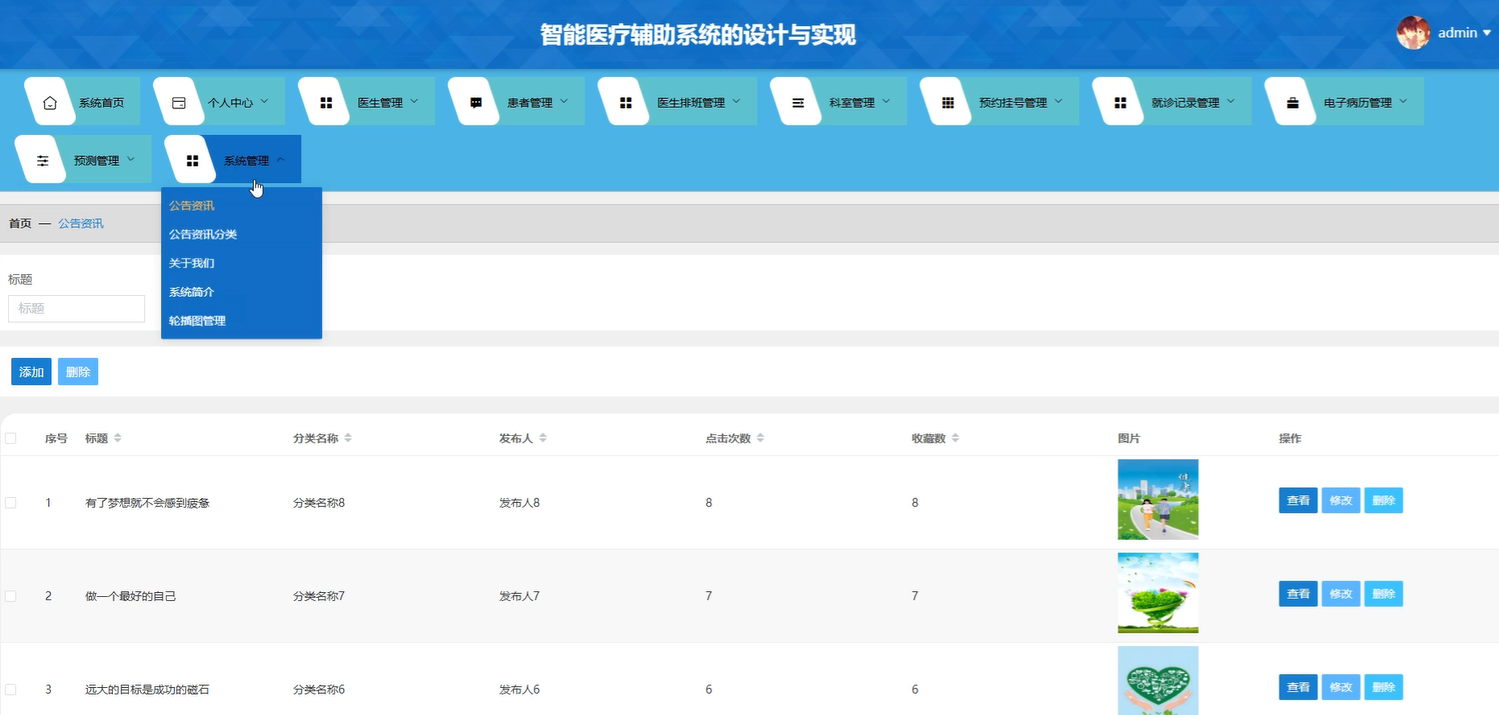Sort table by 点击次数 column arrows
Screen dimensions: 1499x715
click(x=760, y=439)
